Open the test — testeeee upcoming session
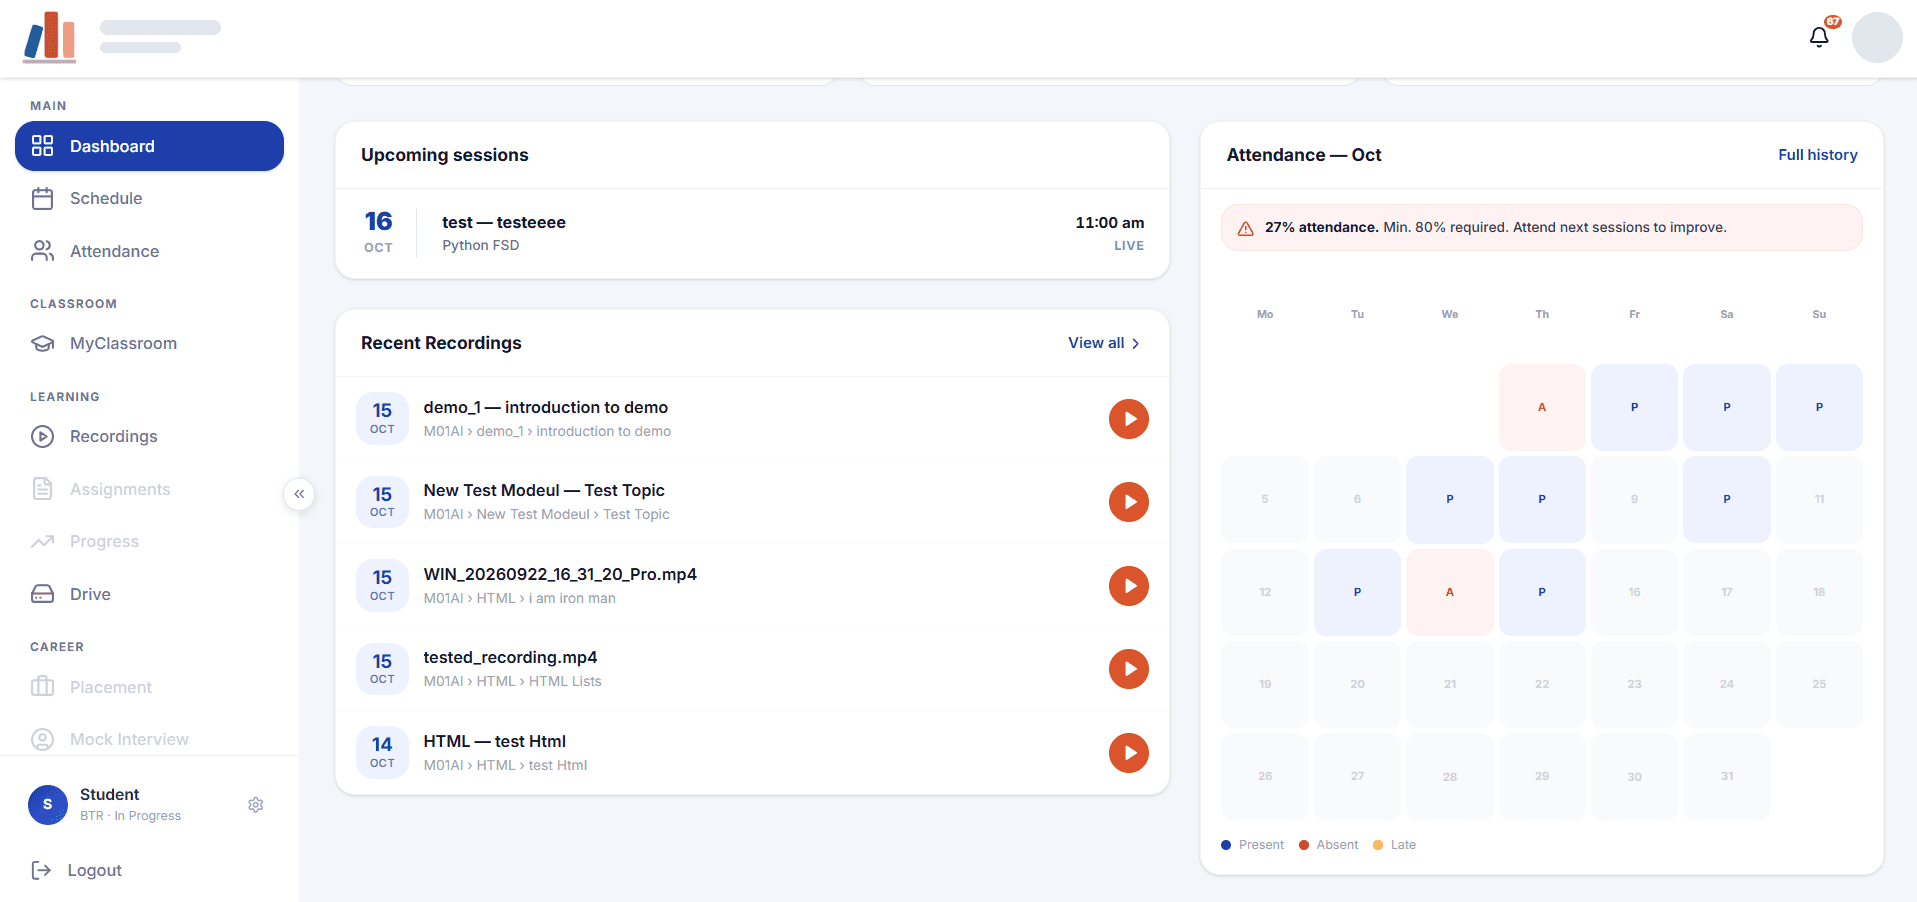This screenshot has height=902, width=1917. (x=752, y=233)
